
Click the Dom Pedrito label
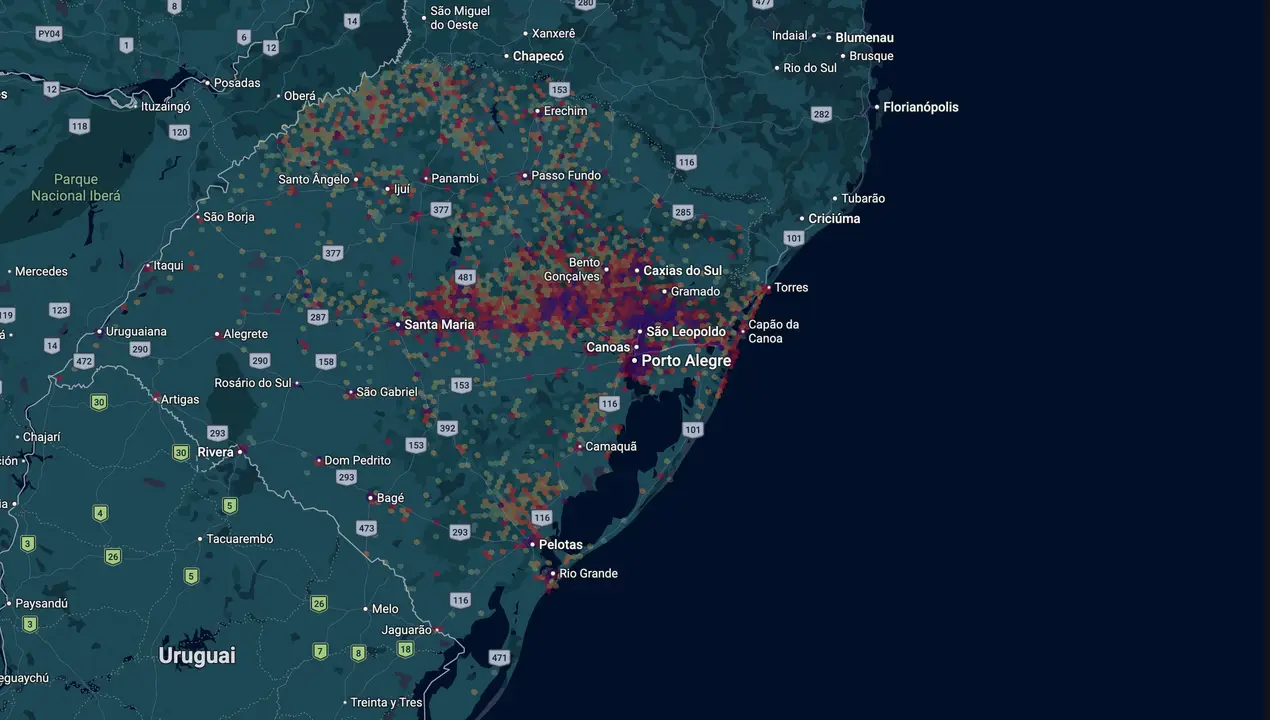click(357, 460)
